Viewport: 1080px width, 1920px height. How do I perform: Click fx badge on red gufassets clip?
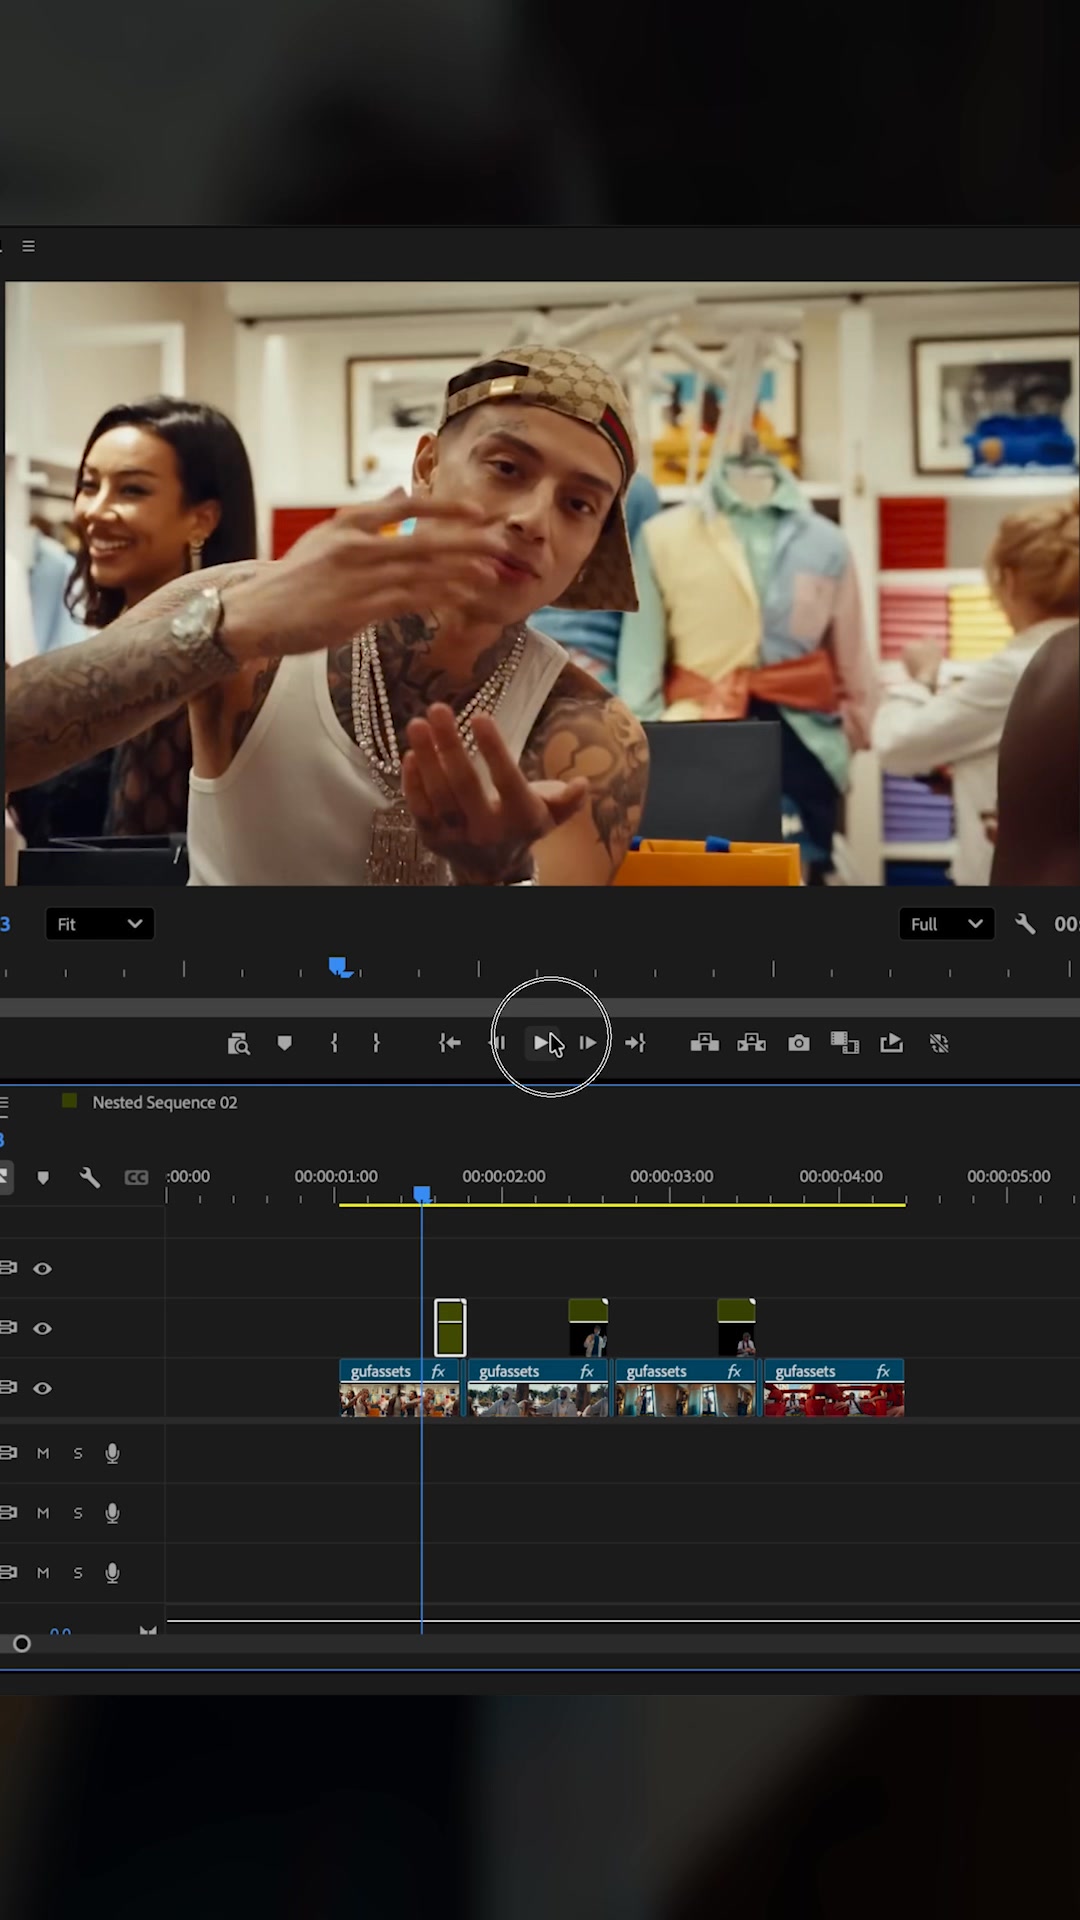tap(883, 1371)
